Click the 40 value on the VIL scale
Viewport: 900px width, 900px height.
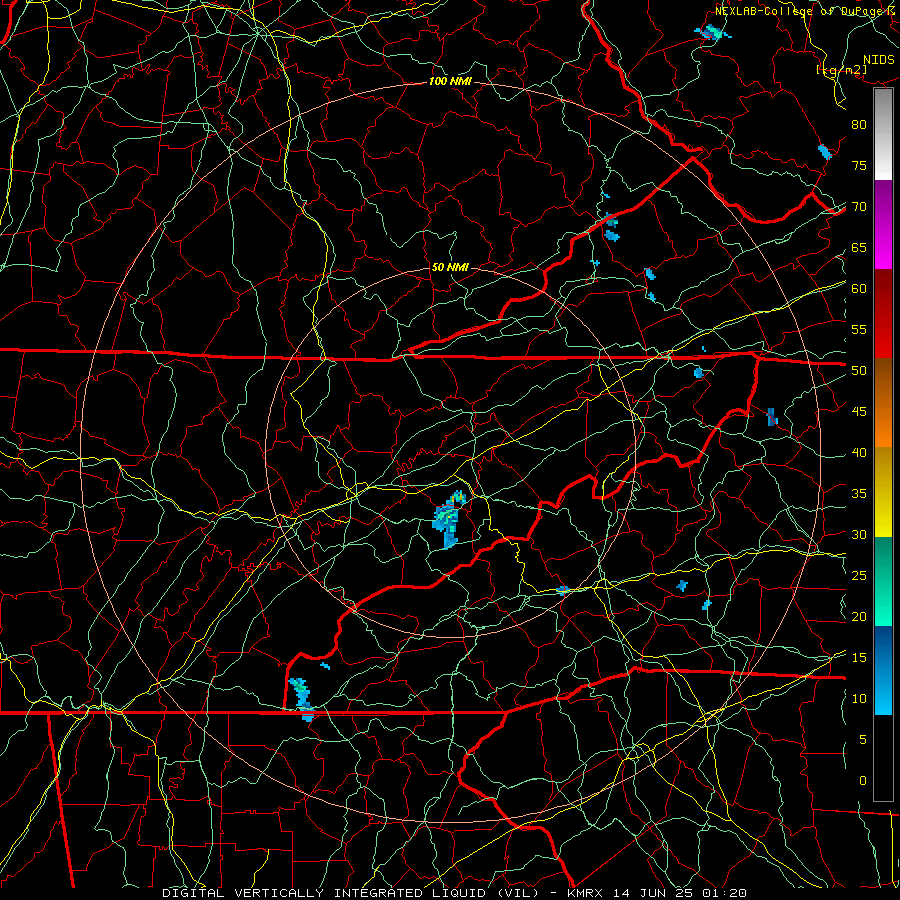tap(859, 452)
